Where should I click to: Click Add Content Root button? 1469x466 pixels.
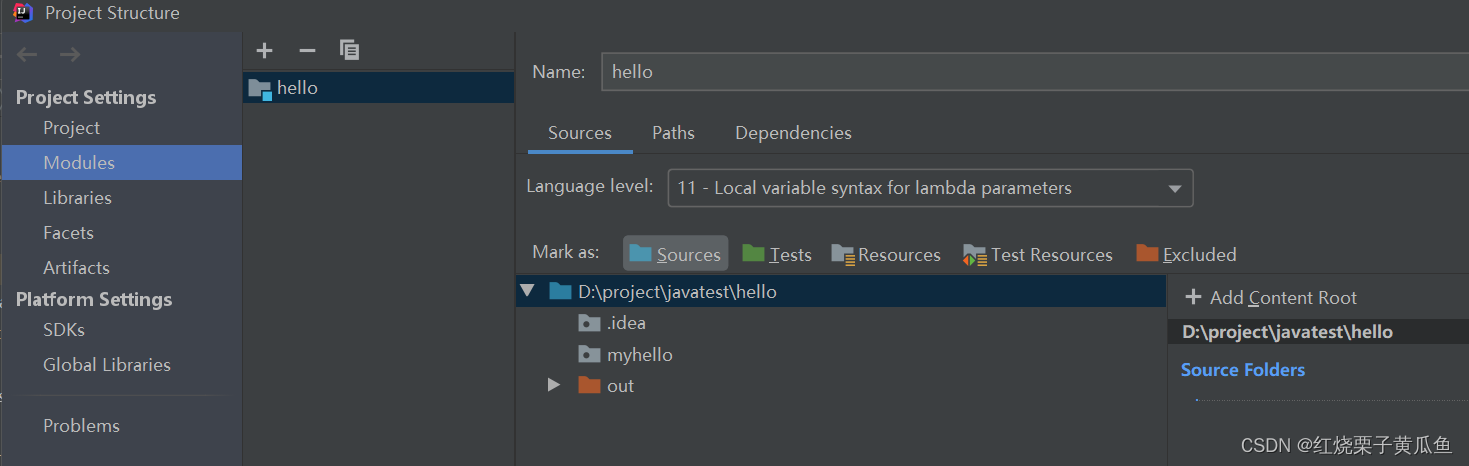coord(1271,297)
